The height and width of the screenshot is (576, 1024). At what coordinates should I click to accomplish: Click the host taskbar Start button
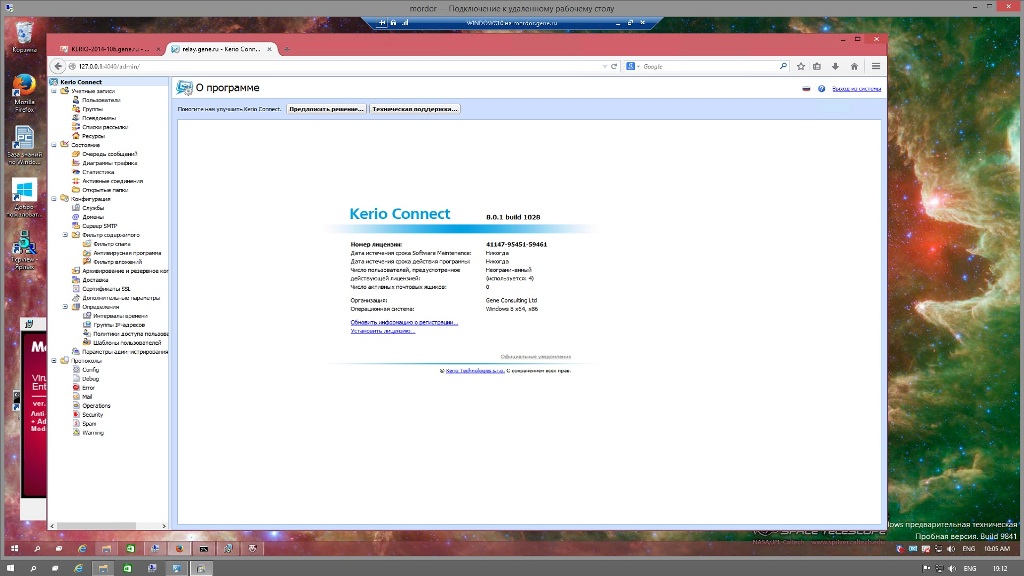pos(10,568)
